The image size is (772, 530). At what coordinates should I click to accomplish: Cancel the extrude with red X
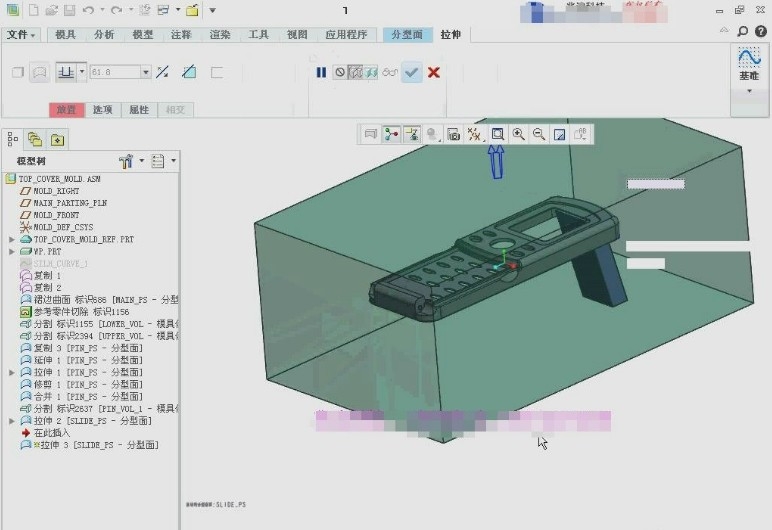[x=434, y=72]
